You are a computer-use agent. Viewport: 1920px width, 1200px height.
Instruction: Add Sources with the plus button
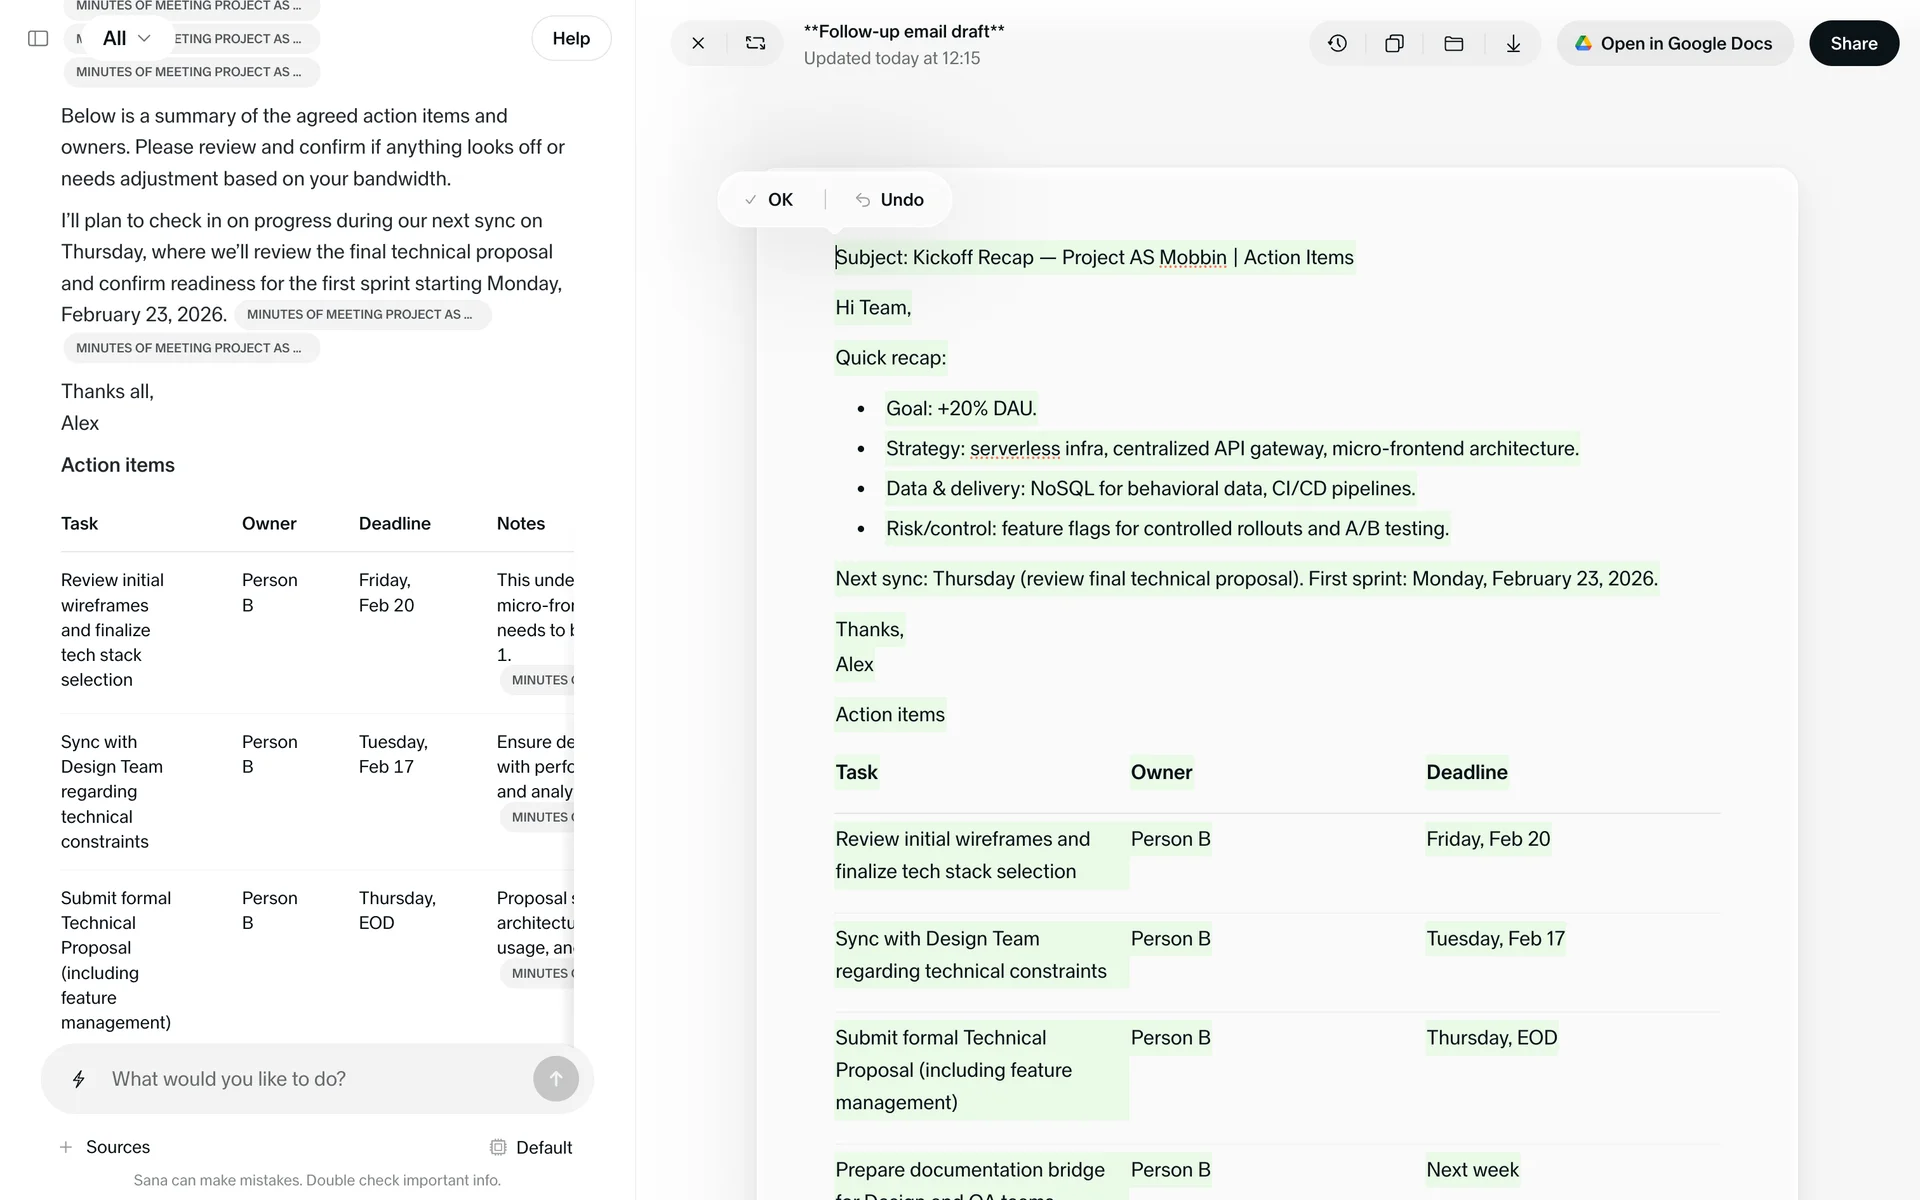click(x=66, y=1147)
